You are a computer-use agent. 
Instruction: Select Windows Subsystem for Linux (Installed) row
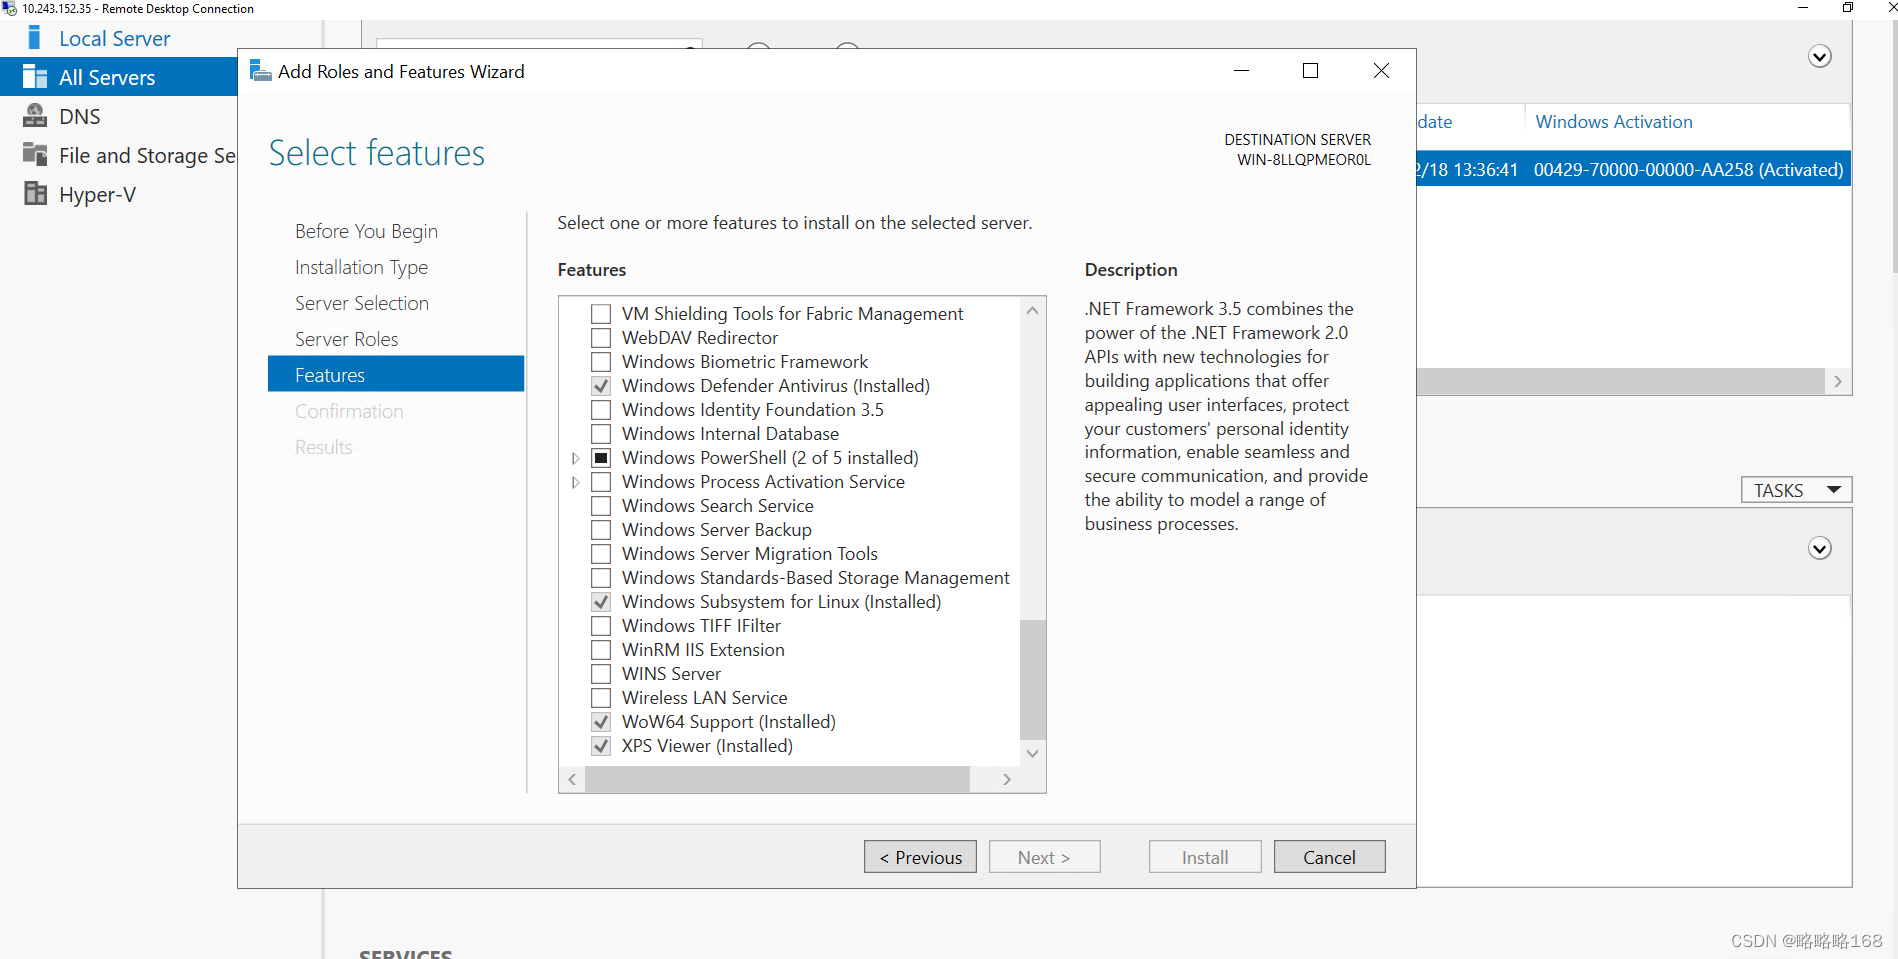[781, 602]
